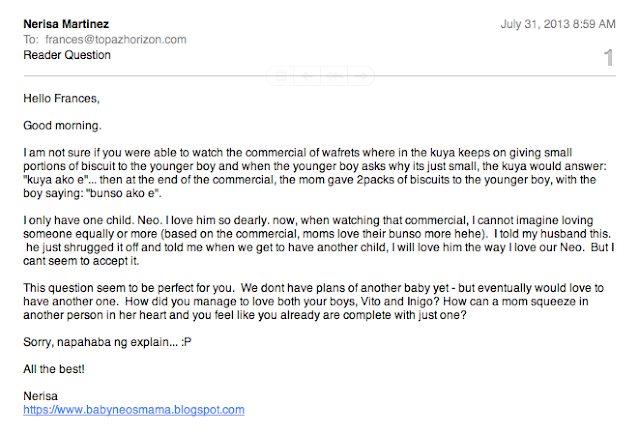Viewport: 640px width, 433px height.
Task: Click the 'Hello Frances,' greeting
Action: (x=62, y=99)
